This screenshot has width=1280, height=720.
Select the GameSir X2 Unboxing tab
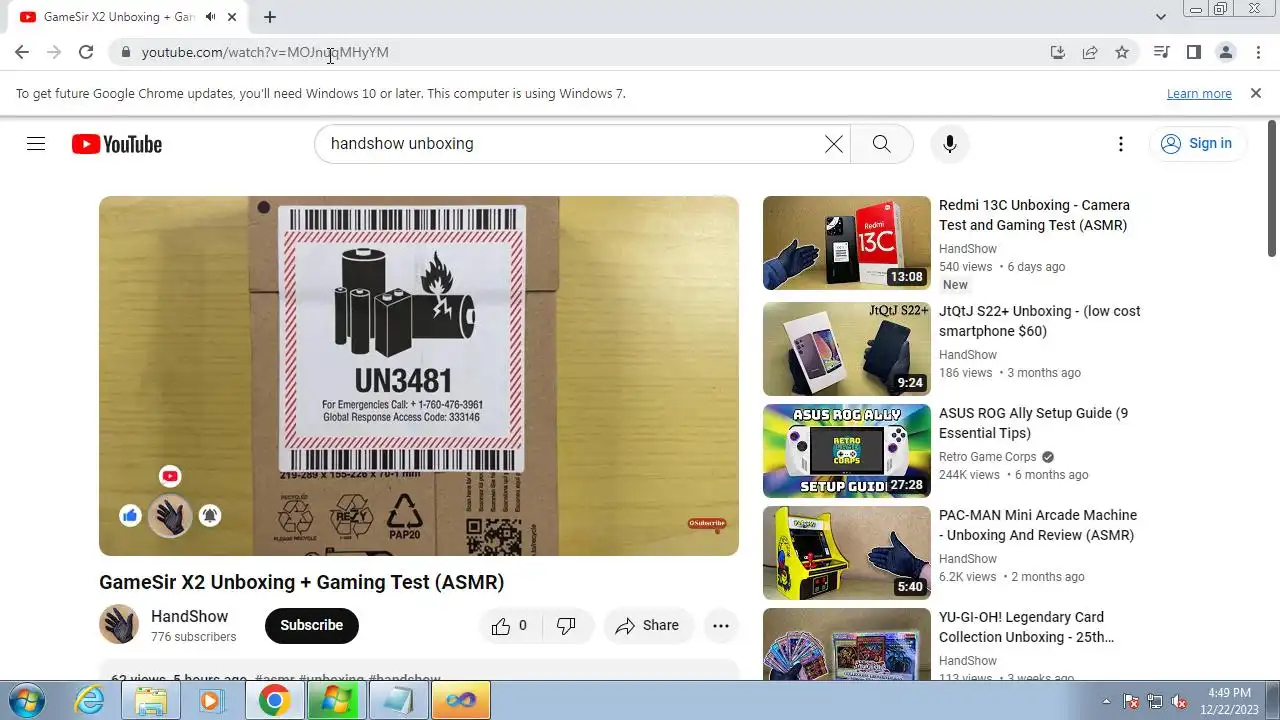[130, 17]
